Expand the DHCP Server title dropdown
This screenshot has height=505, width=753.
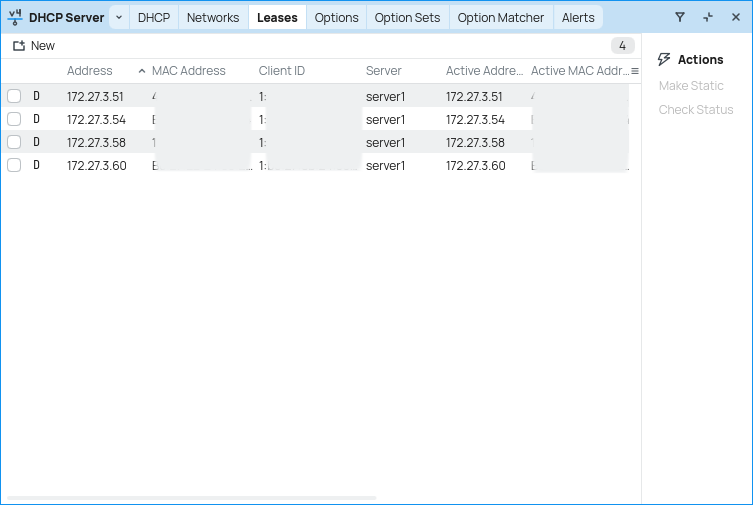click(x=119, y=18)
